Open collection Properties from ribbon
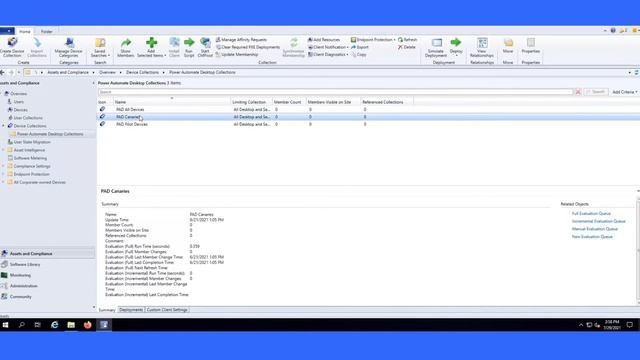This screenshot has width=640, height=360. (531, 45)
